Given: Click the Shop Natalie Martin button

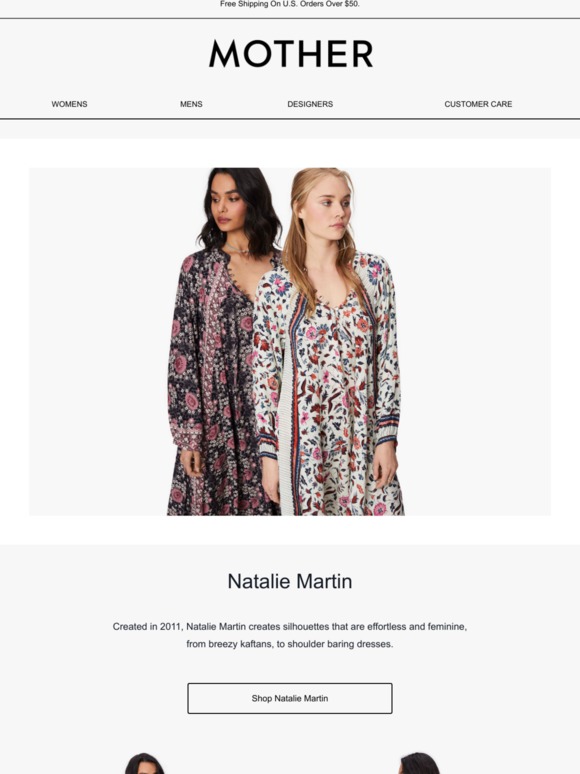Looking at the screenshot, I should click(290, 698).
